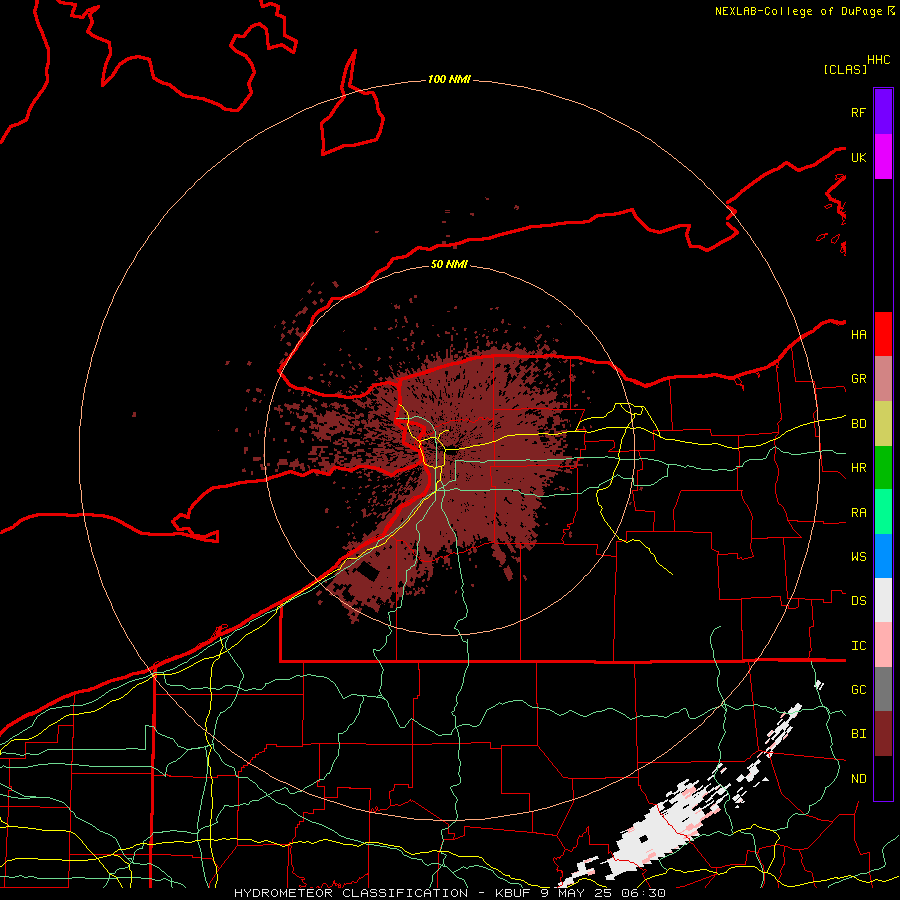The height and width of the screenshot is (900, 900).
Task: Click the HR legend label
Action: (858, 468)
